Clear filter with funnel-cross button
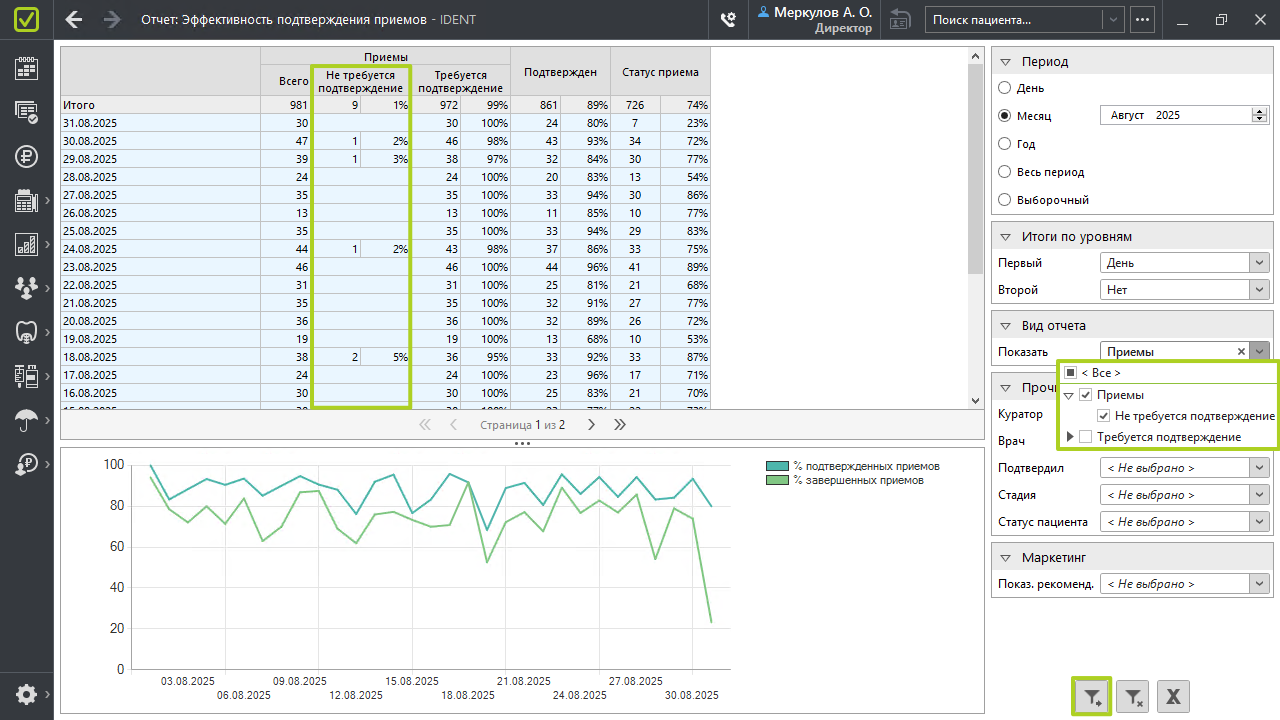 [x=1132, y=696]
